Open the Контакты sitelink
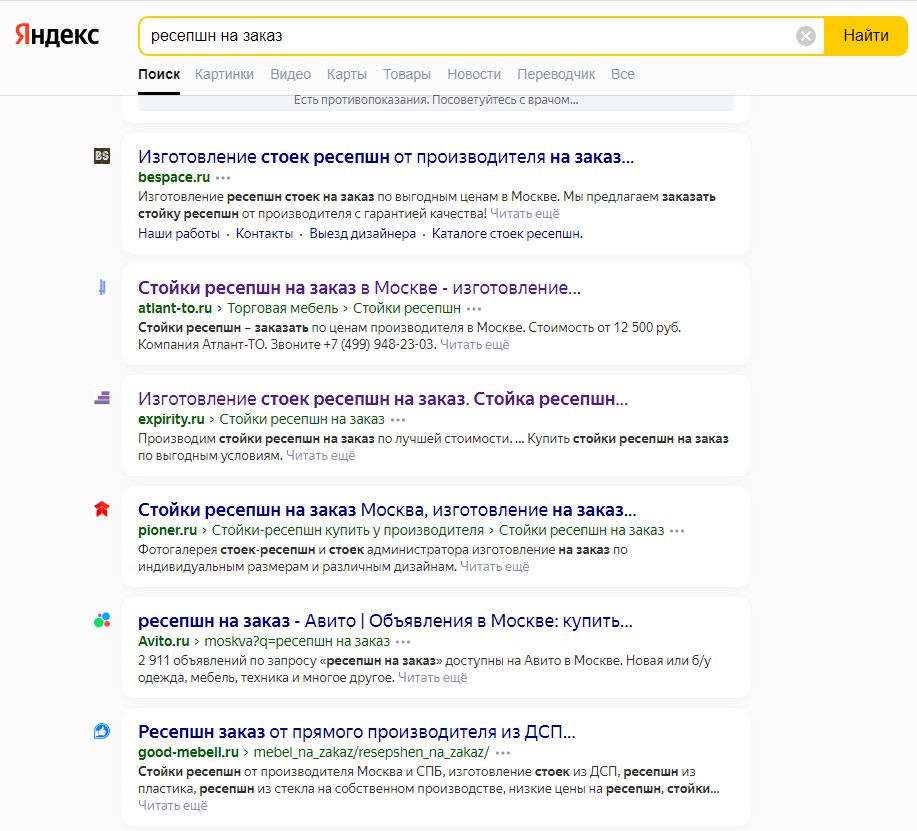917x831 pixels. [x=264, y=233]
